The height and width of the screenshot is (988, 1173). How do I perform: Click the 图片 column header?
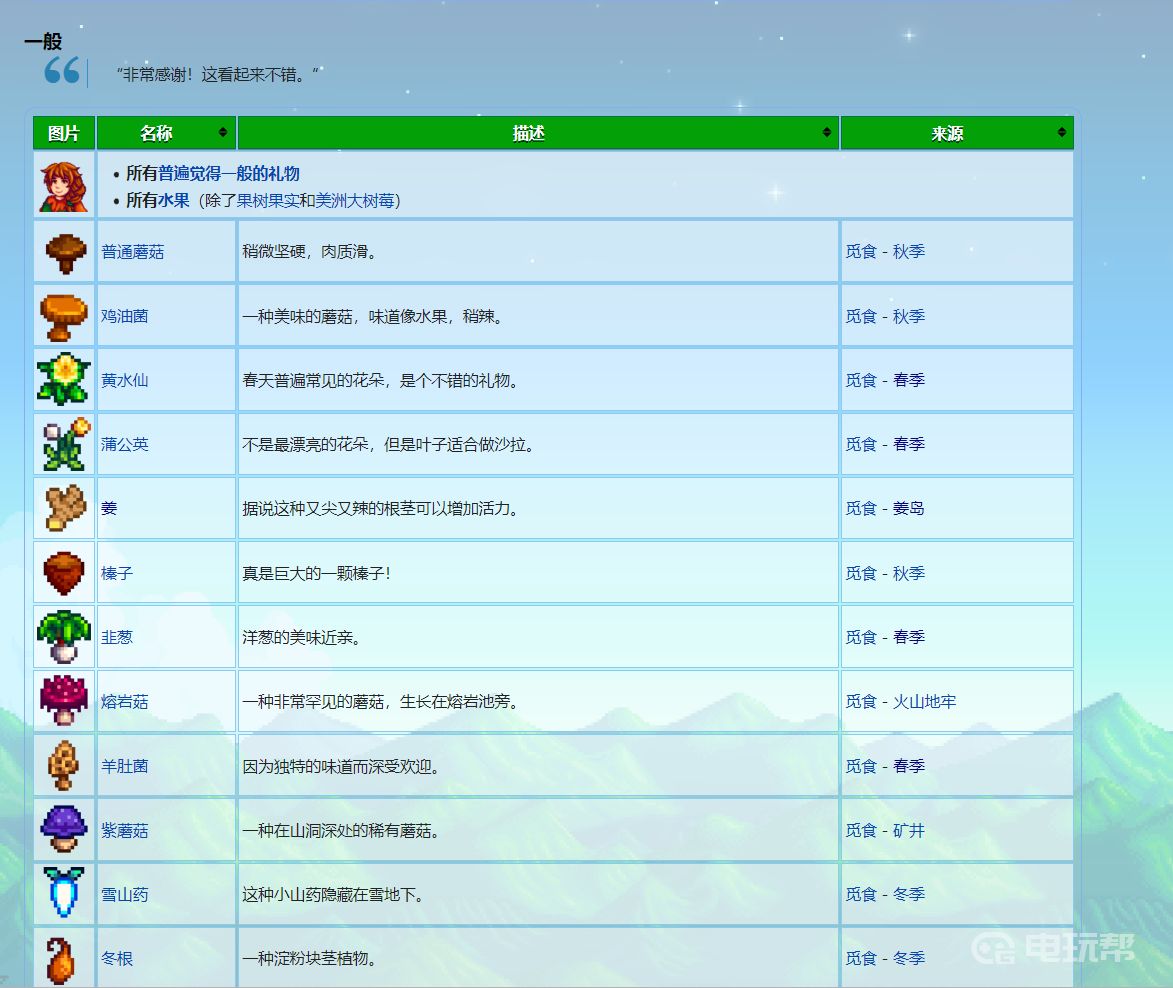[64, 133]
